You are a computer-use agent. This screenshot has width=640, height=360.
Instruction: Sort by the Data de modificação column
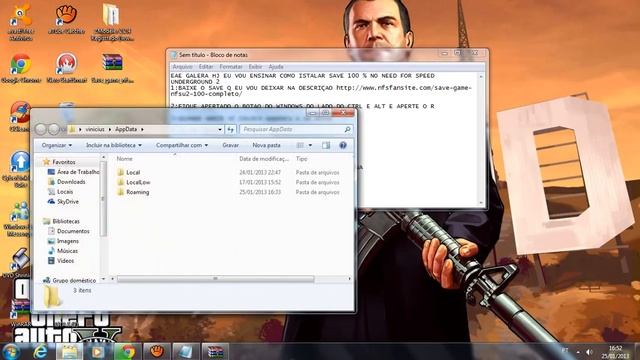(264, 159)
